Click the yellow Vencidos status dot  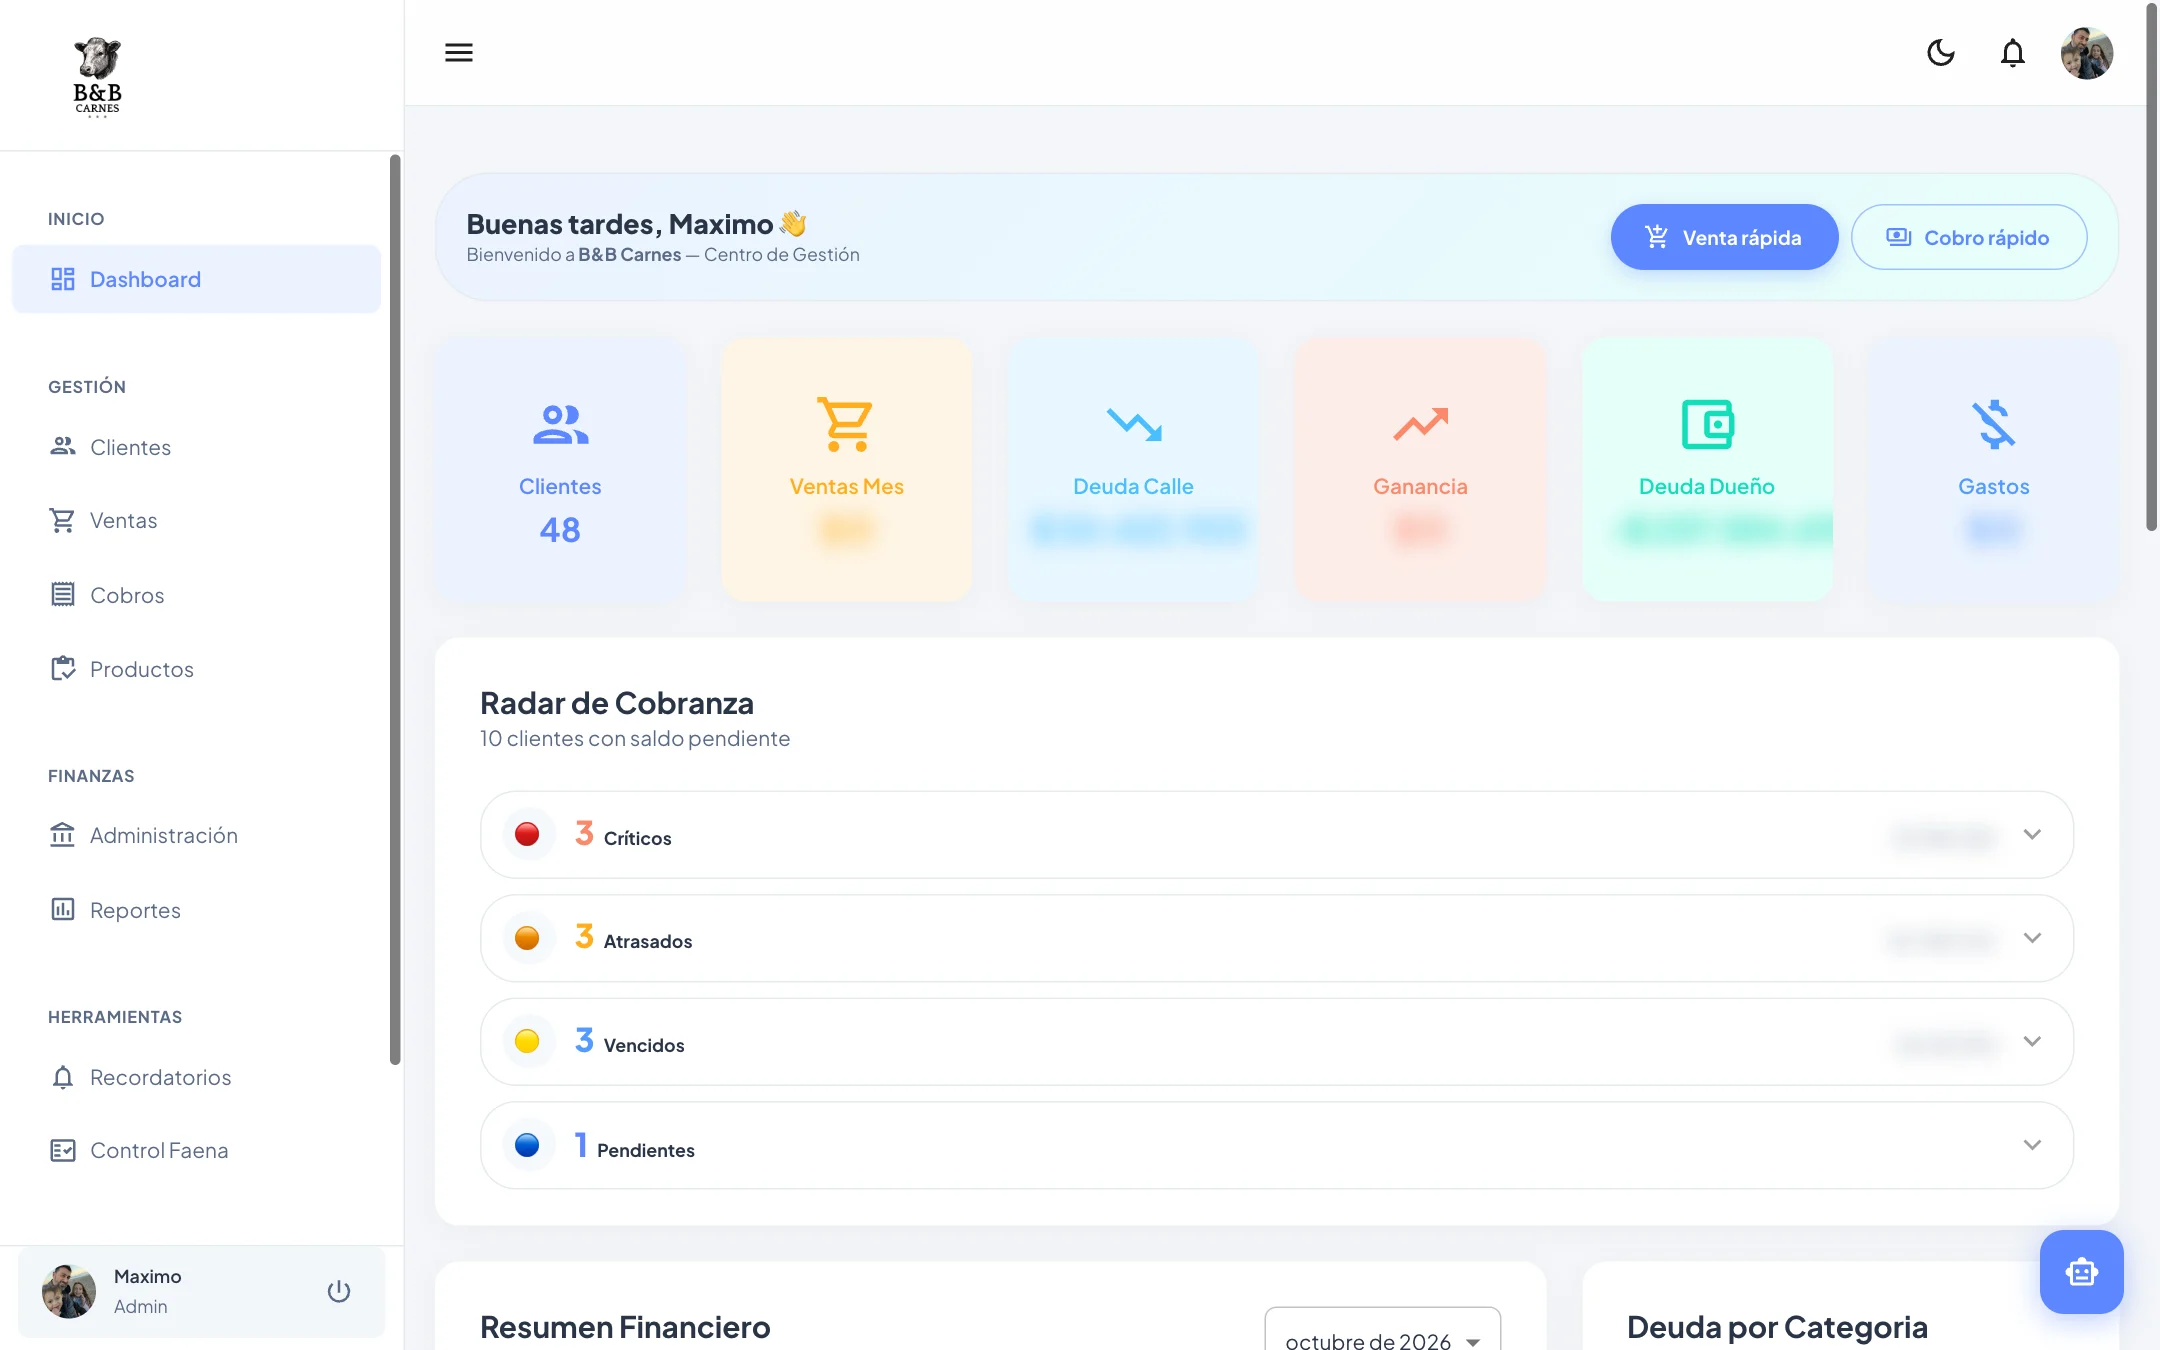click(527, 1041)
